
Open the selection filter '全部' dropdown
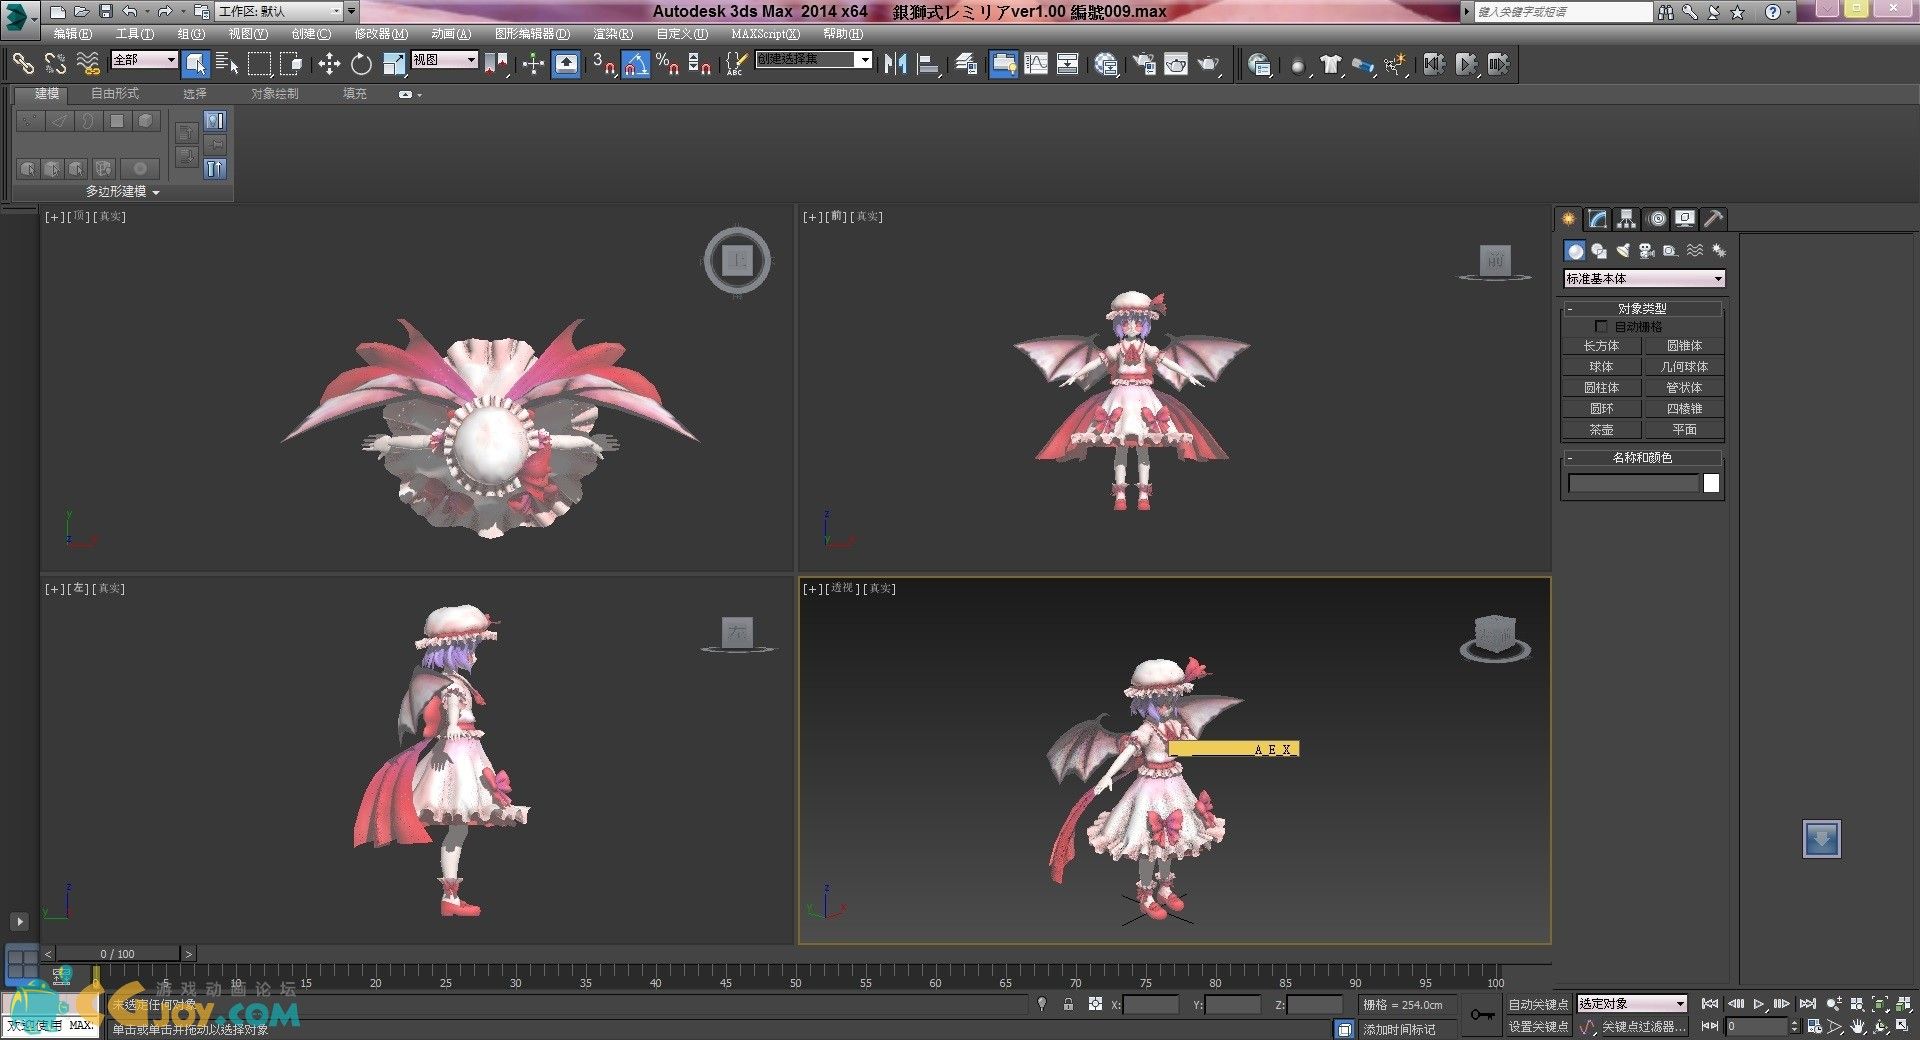[144, 60]
